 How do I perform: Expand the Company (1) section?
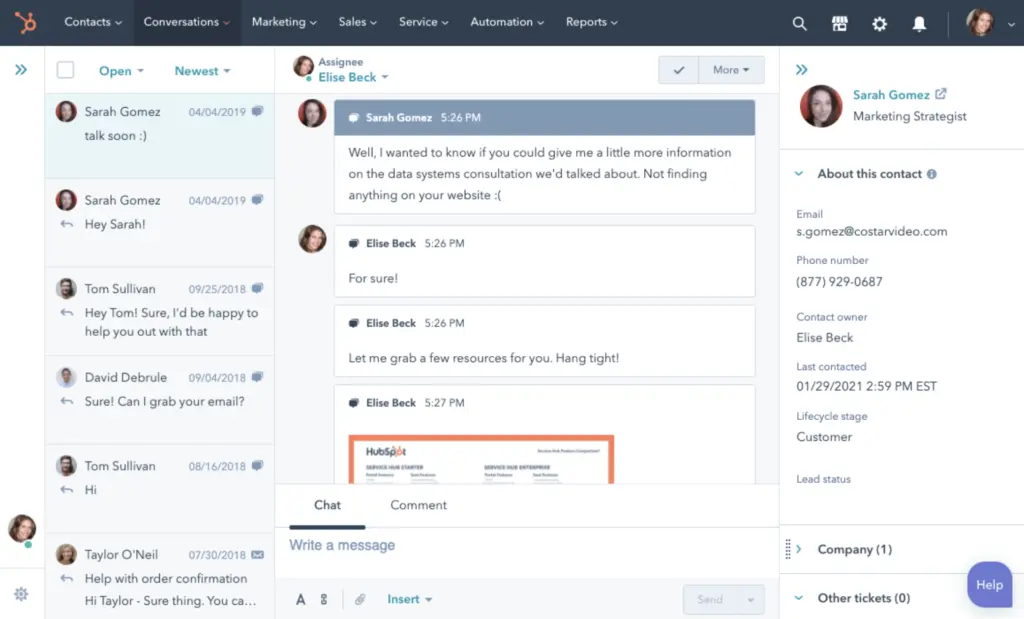(855, 549)
